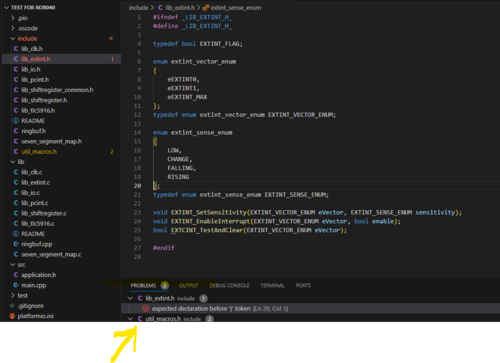The image size is (500, 363).
Task: Open seven_segment_map.c file
Action: 51,255
